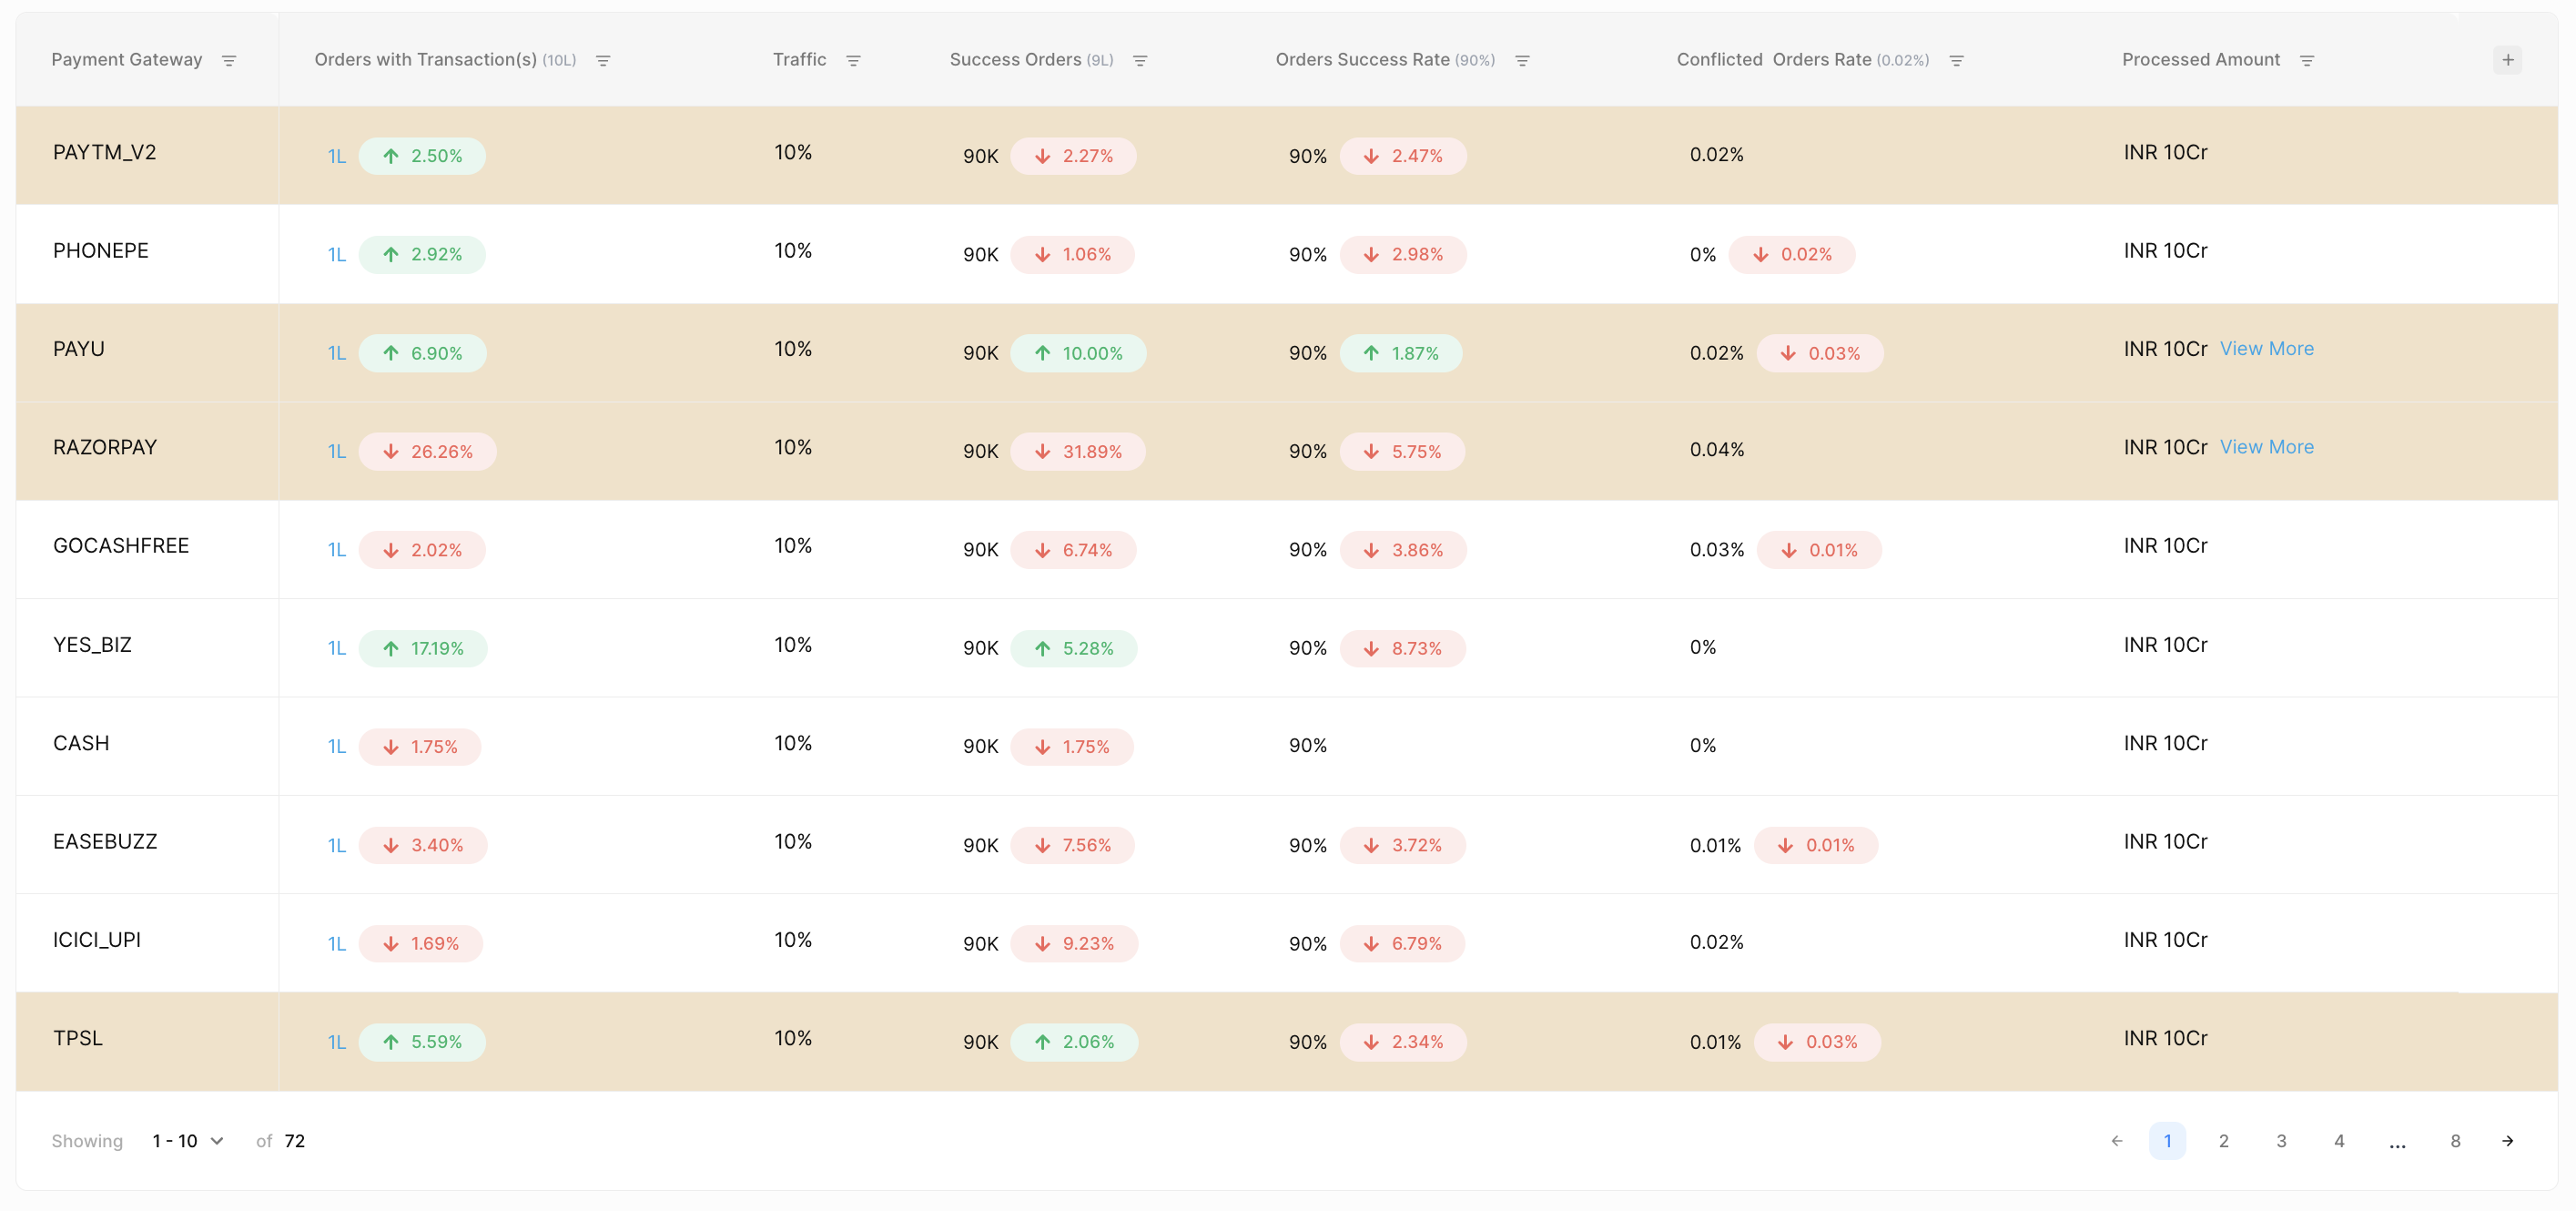This screenshot has width=2576, height=1211.
Task: Click the previous page arrow
Action: click(2116, 1141)
